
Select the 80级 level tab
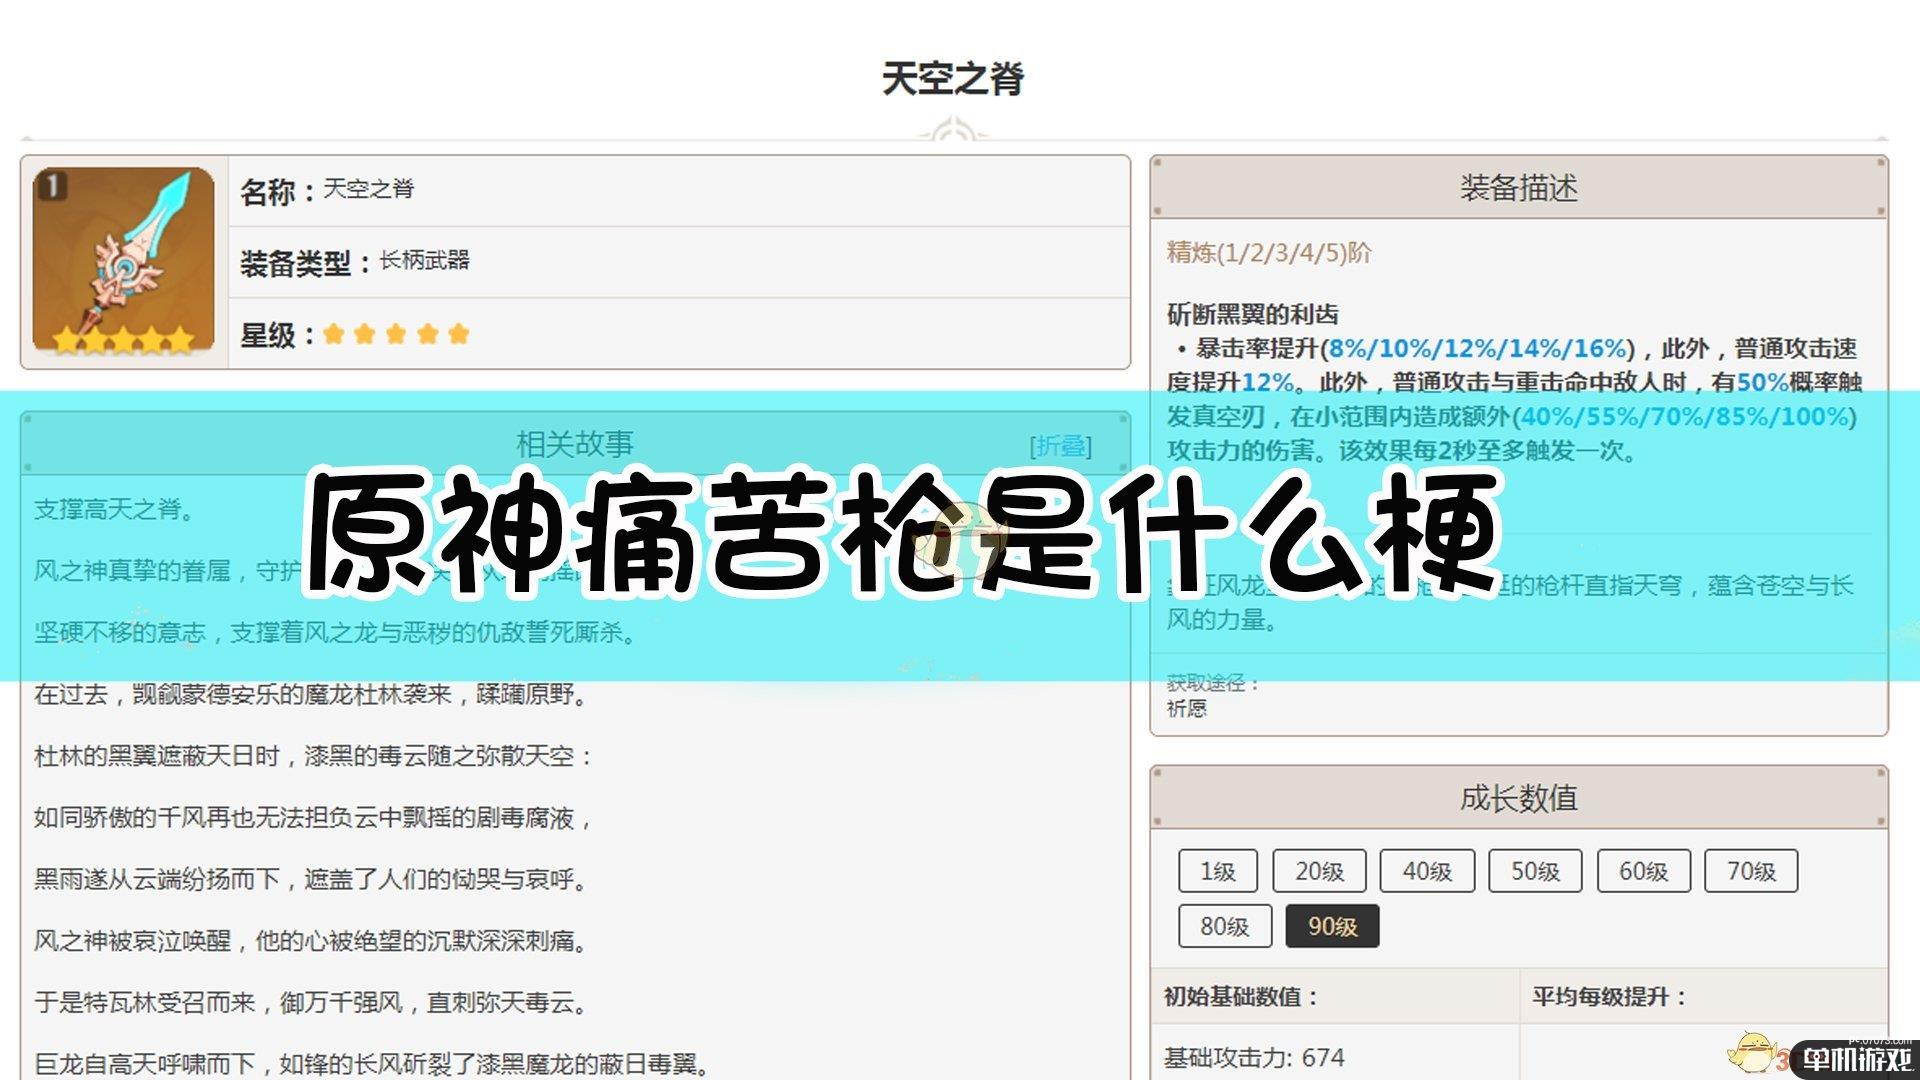pos(1224,926)
